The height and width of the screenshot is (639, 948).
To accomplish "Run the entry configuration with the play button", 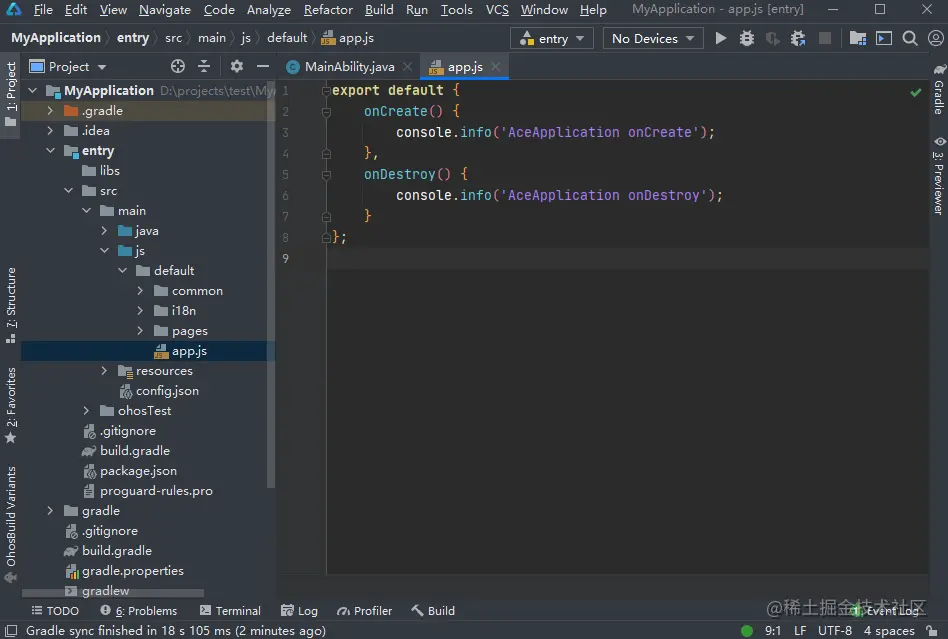I will click(721, 38).
